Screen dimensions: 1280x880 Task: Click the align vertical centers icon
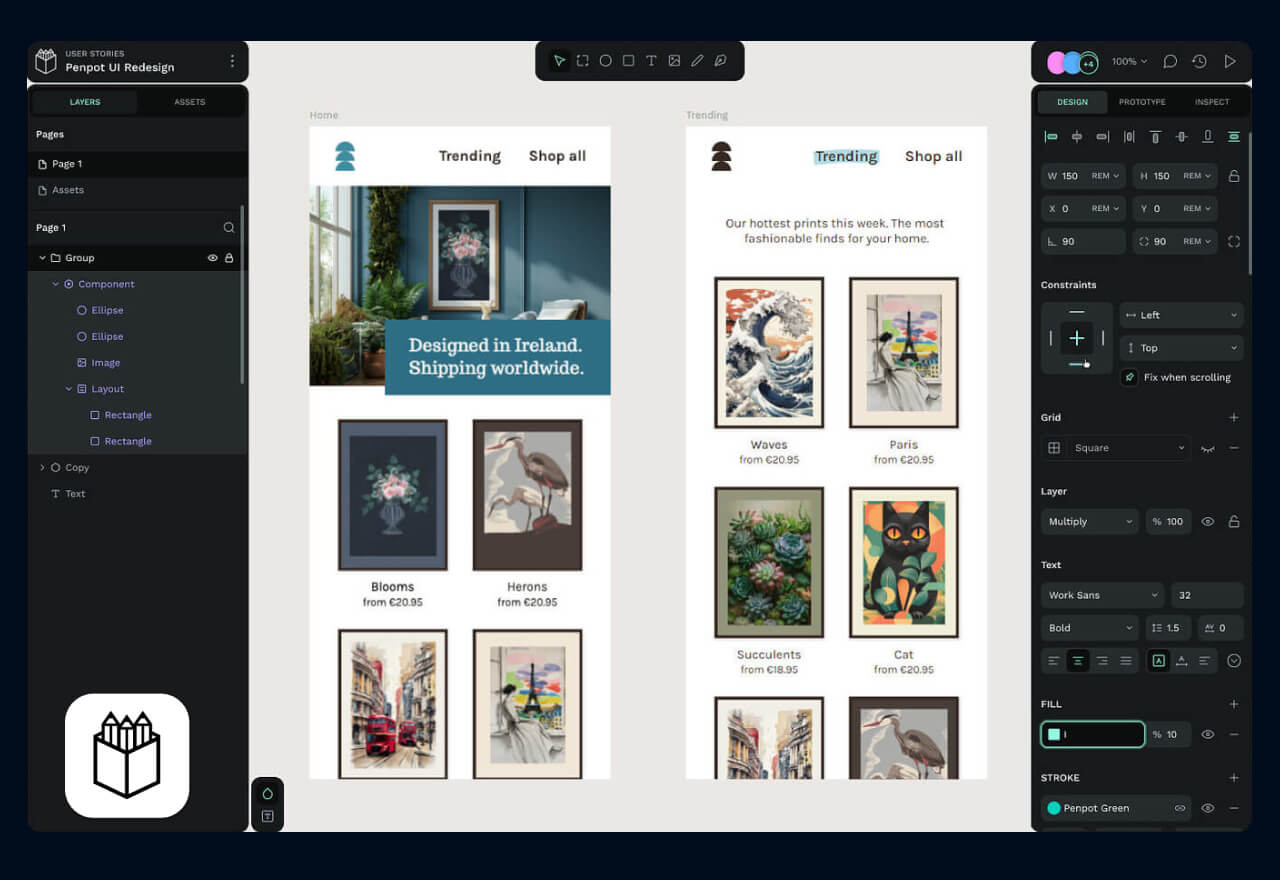point(1181,137)
